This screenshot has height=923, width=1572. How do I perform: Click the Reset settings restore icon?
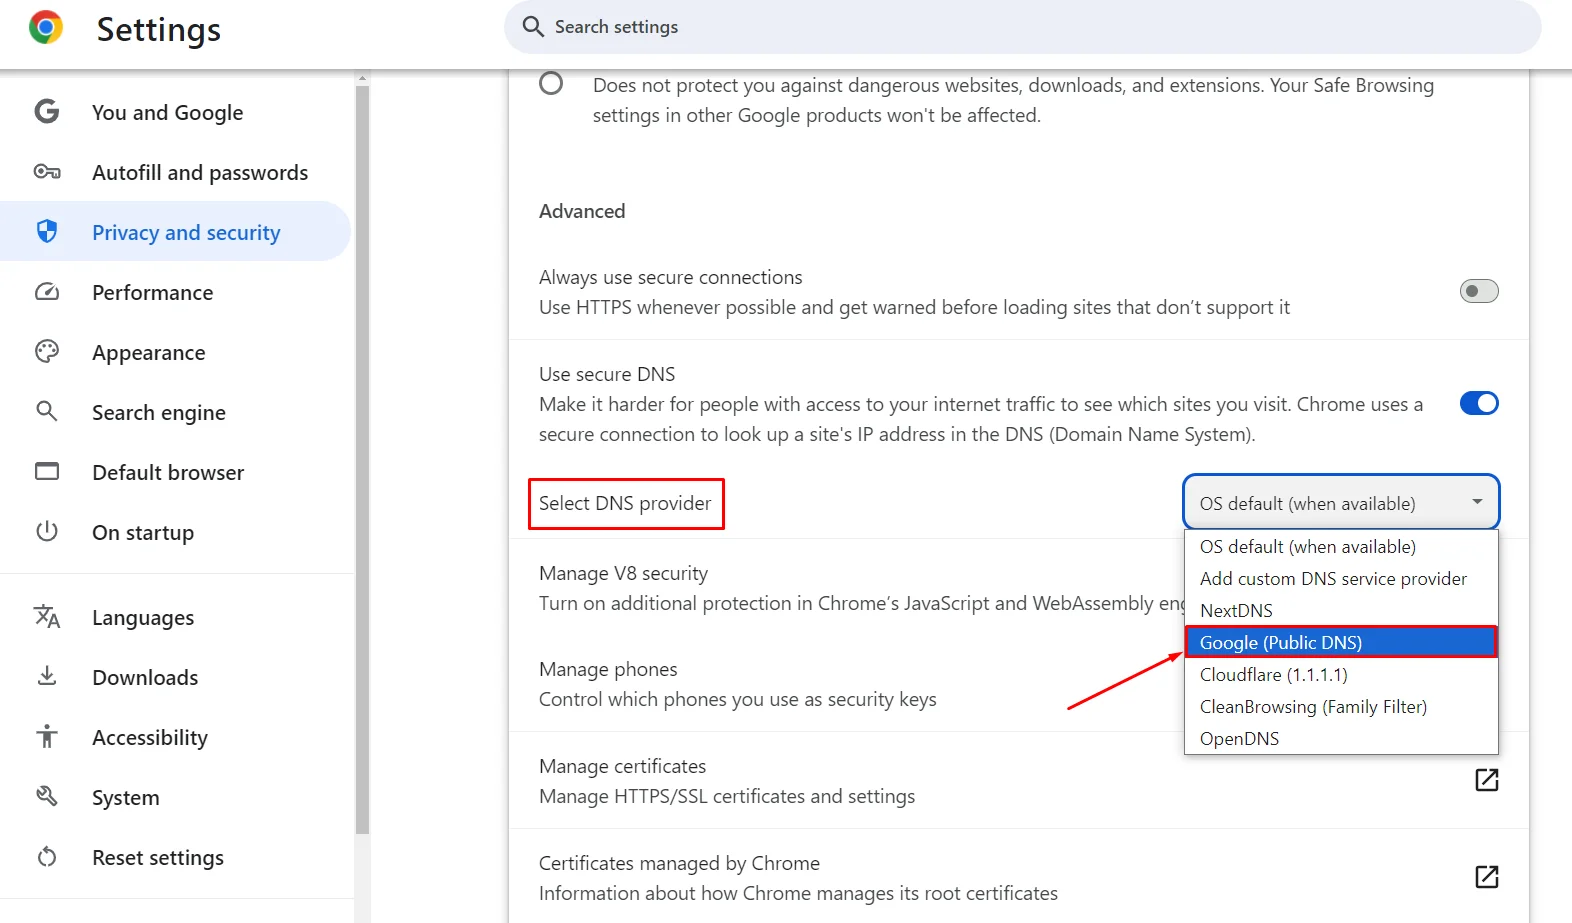pos(47,857)
